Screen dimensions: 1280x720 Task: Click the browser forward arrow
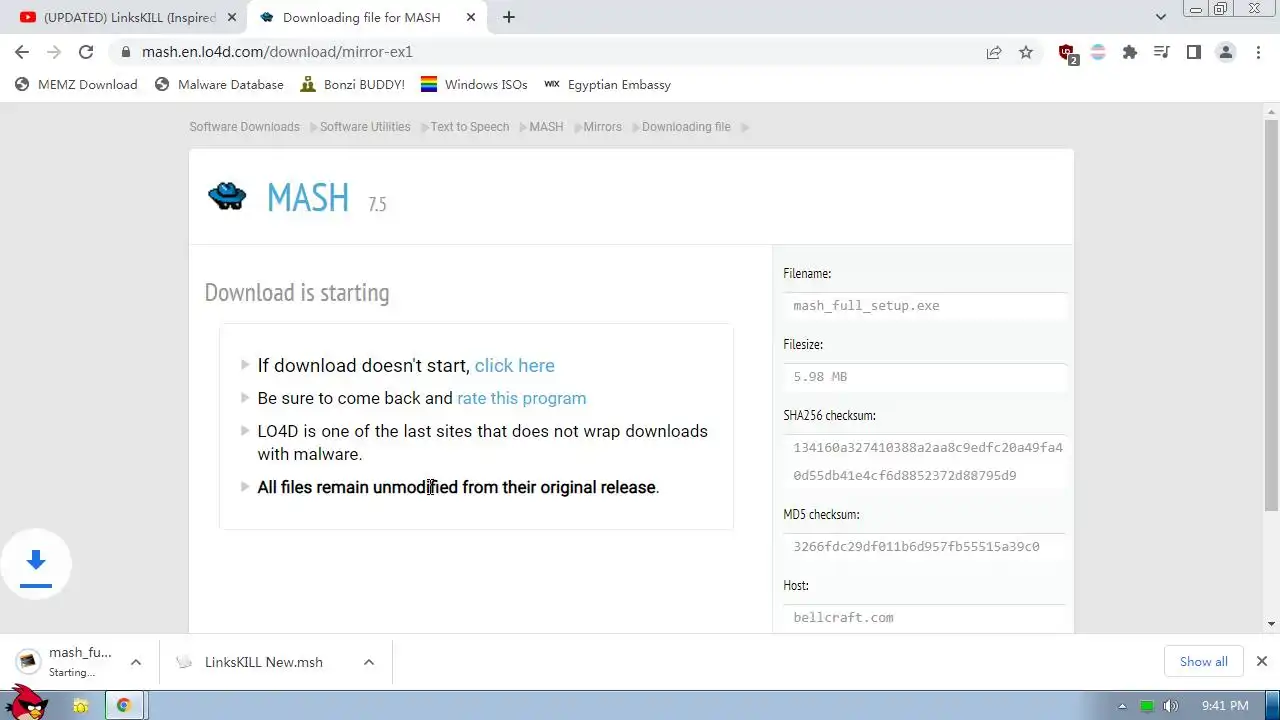click(54, 52)
